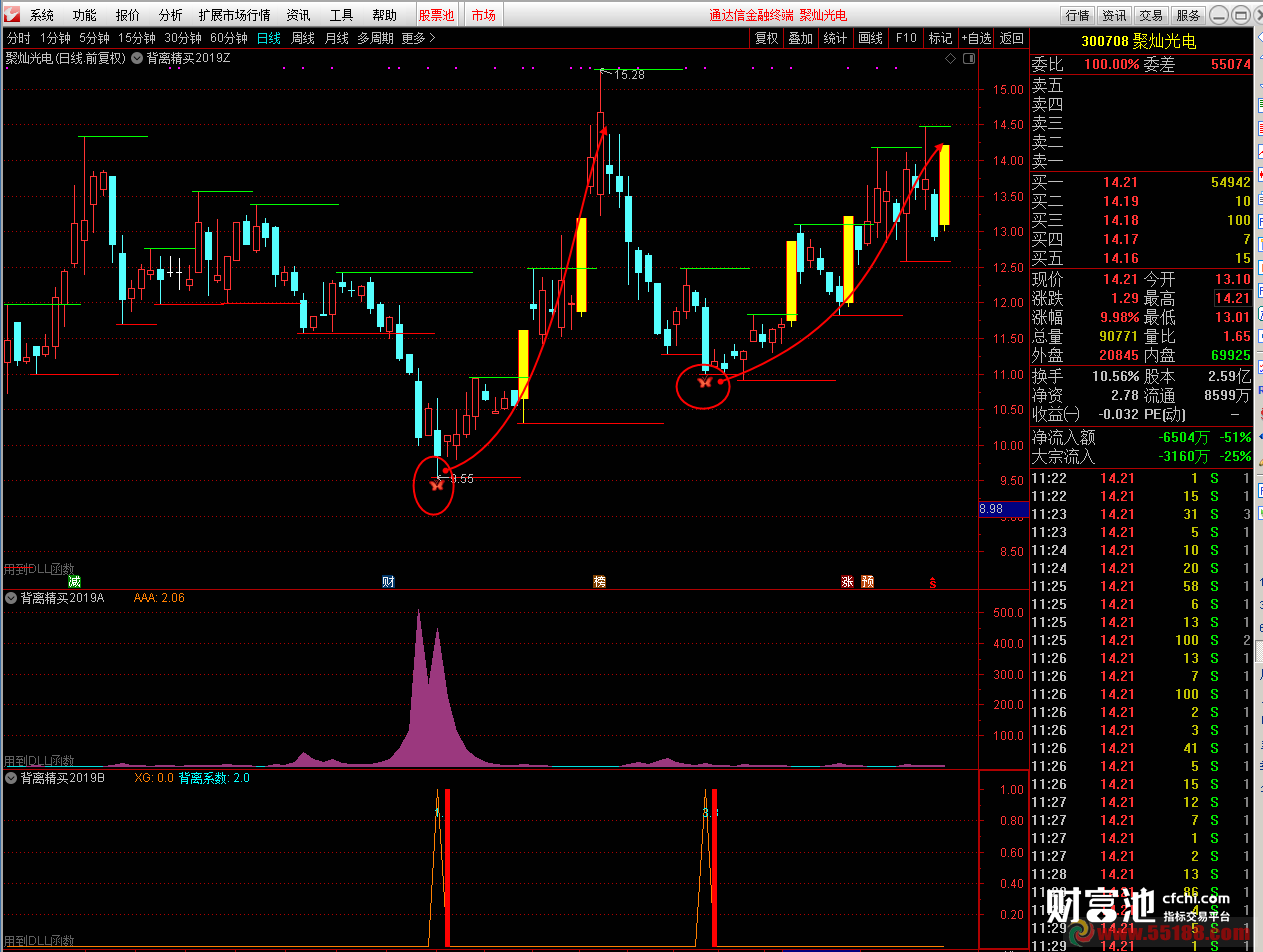
Task: Add stock via +自选 button
Action: pyautogui.click(x=976, y=38)
